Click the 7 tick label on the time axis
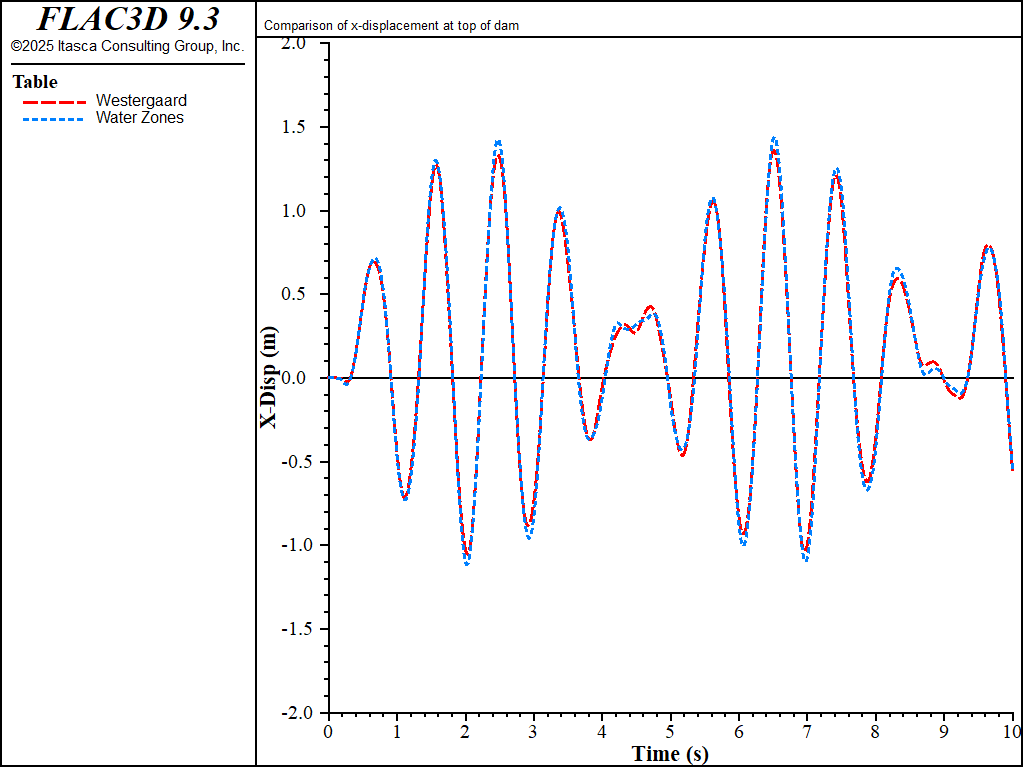 [x=807, y=731]
